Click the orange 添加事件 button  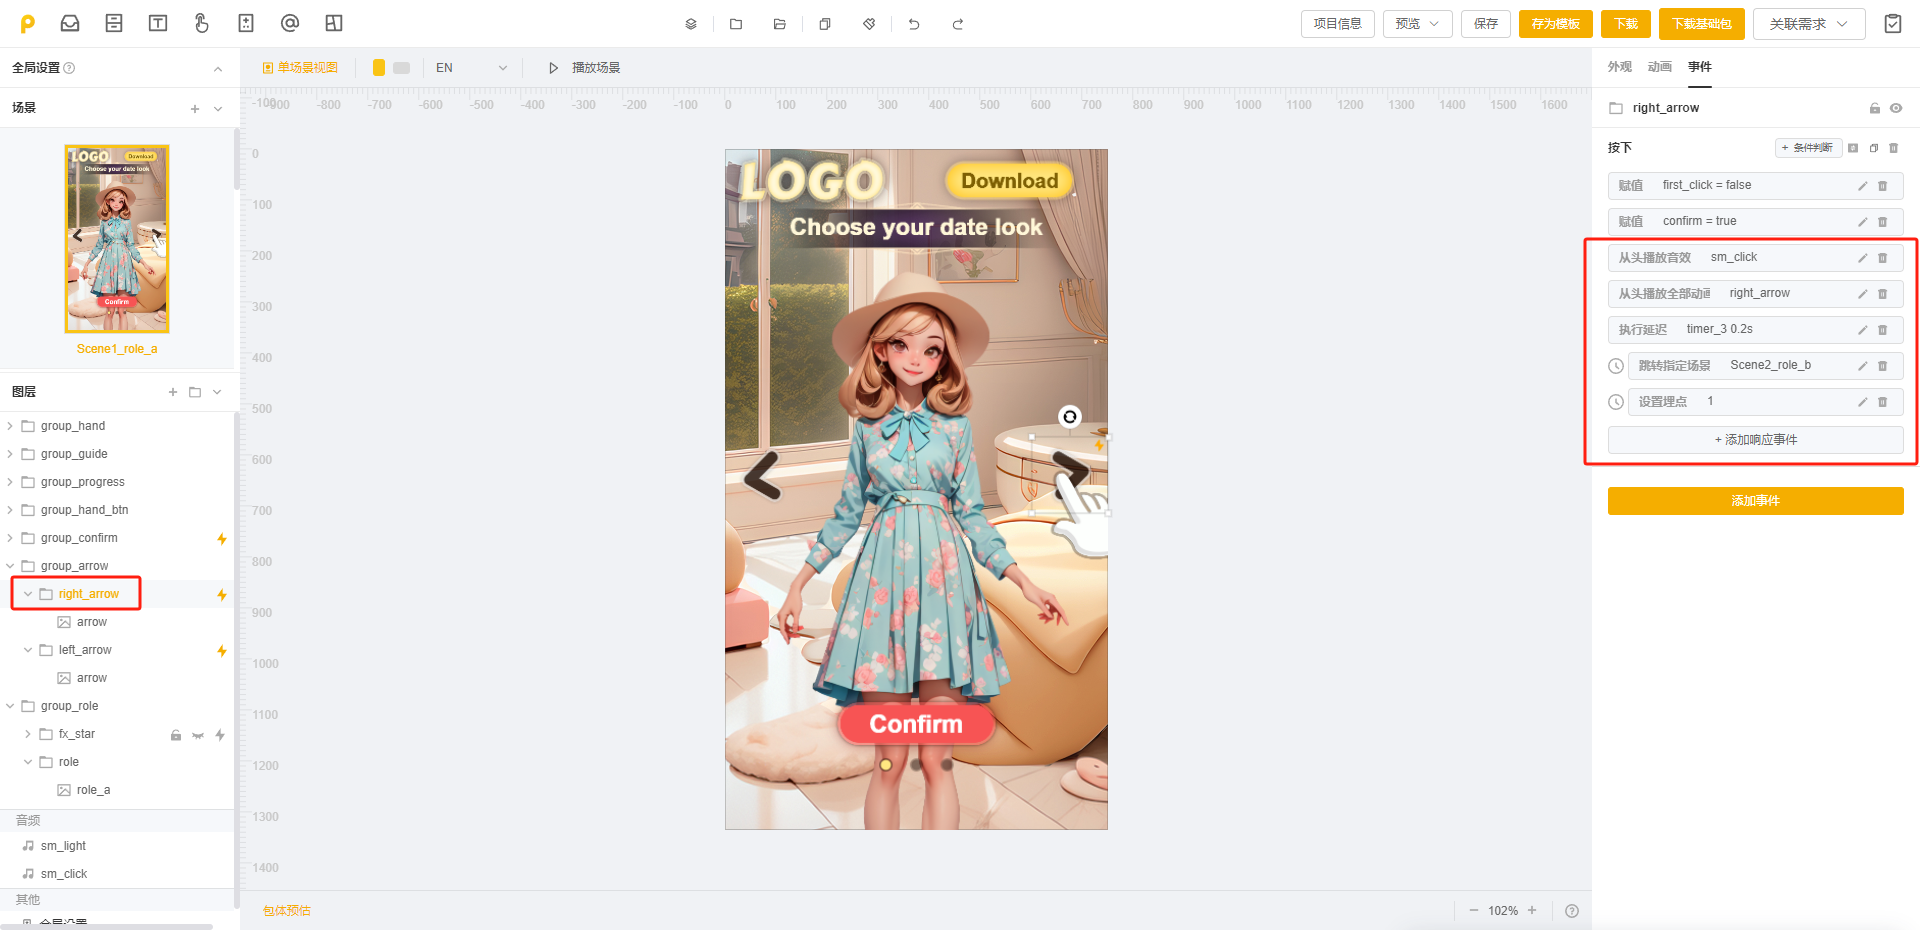[x=1755, y=501]
